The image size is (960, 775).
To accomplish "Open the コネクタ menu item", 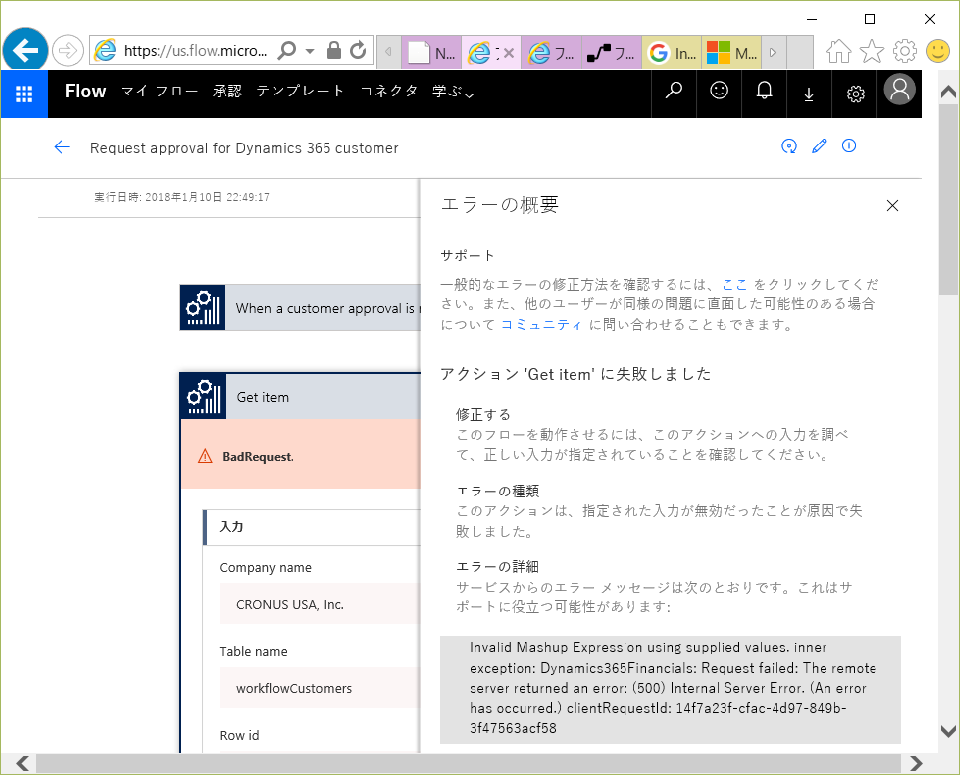I will [x=389, y=92].
